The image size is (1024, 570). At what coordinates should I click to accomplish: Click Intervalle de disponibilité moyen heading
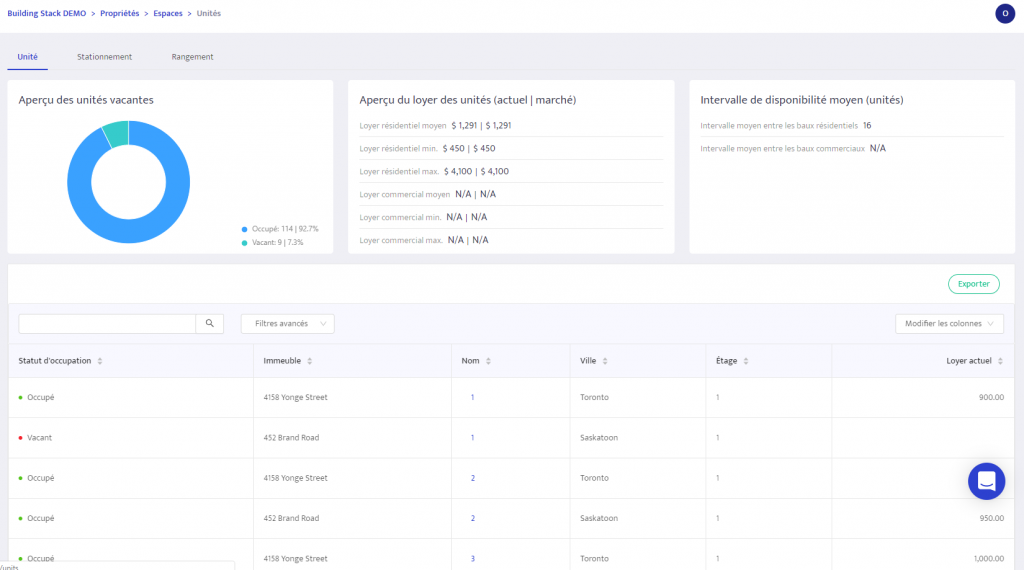click(802, 100)
